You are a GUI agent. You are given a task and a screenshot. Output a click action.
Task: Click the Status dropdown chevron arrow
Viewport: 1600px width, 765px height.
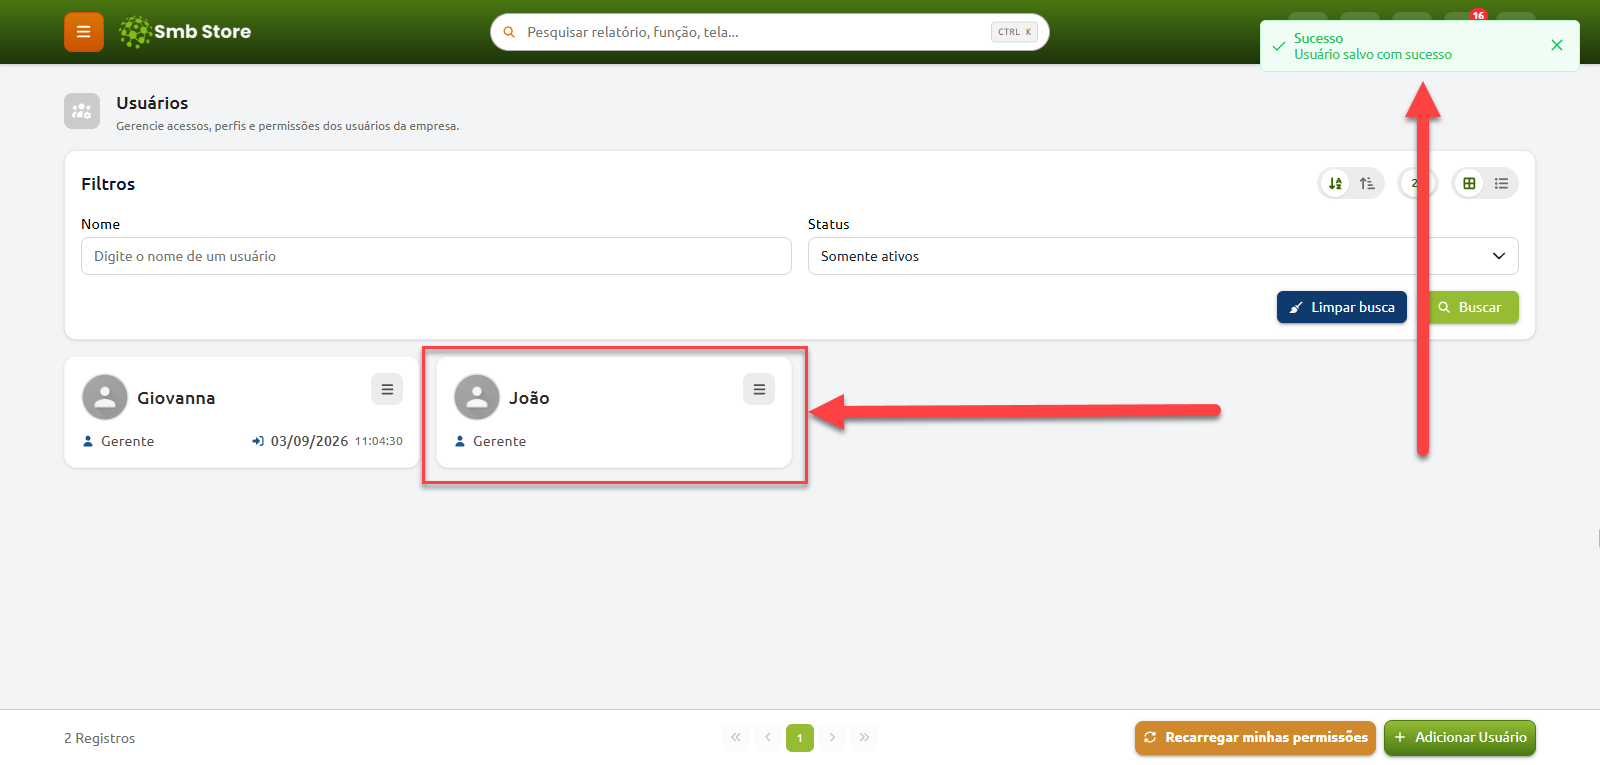[1498, 256]
